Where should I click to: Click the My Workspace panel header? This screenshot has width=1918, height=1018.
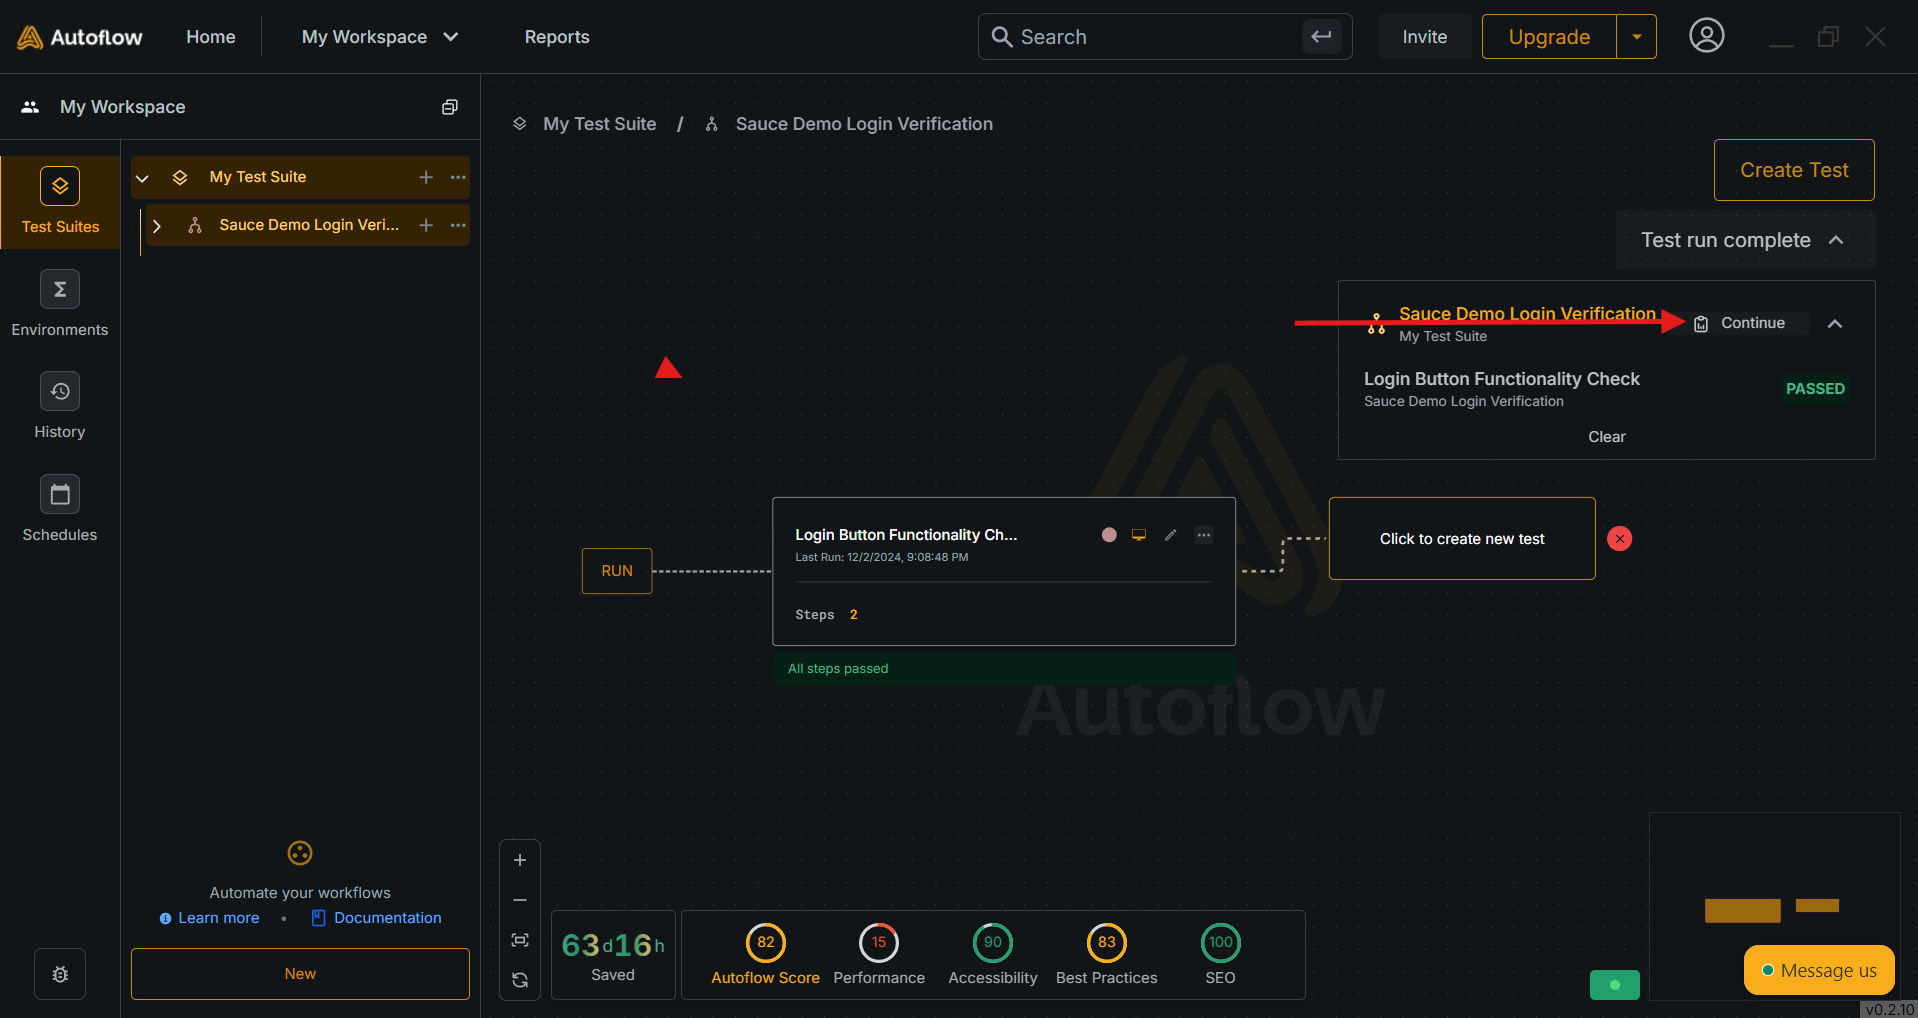pyautogui.click(x=240, y=107)
